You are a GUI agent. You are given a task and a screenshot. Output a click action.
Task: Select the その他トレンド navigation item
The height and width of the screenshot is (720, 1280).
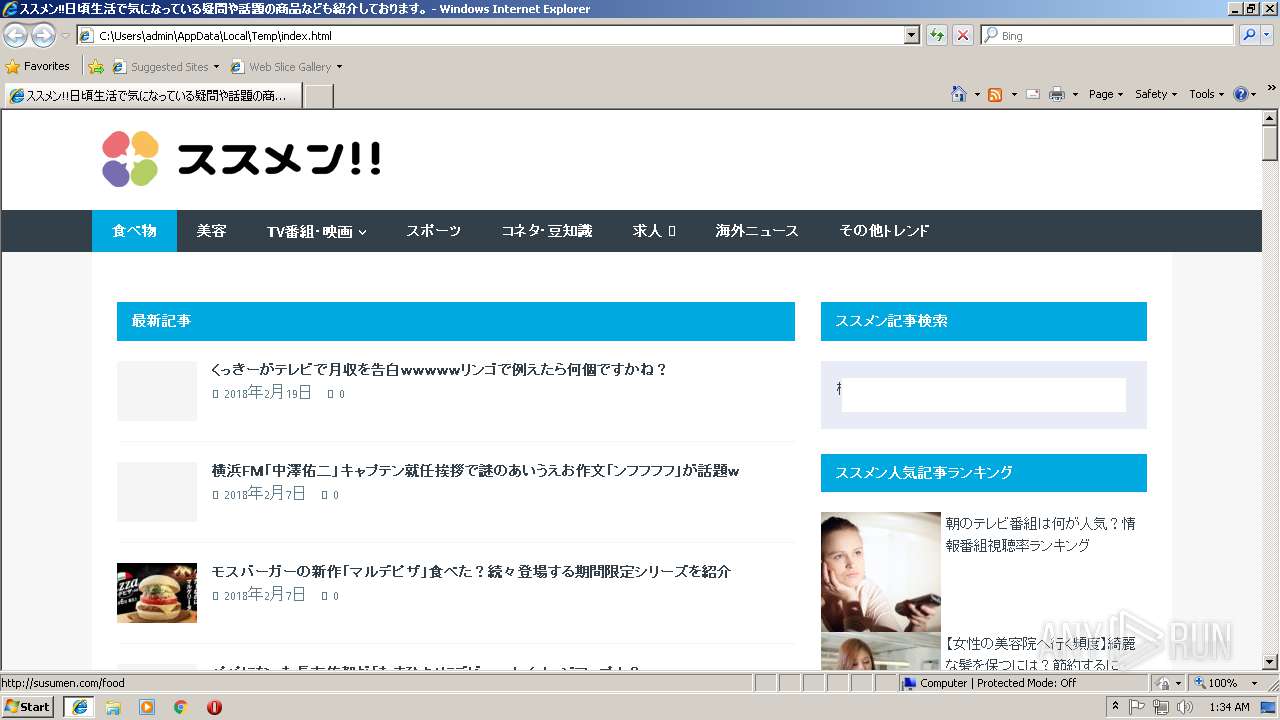pos(884,231)
